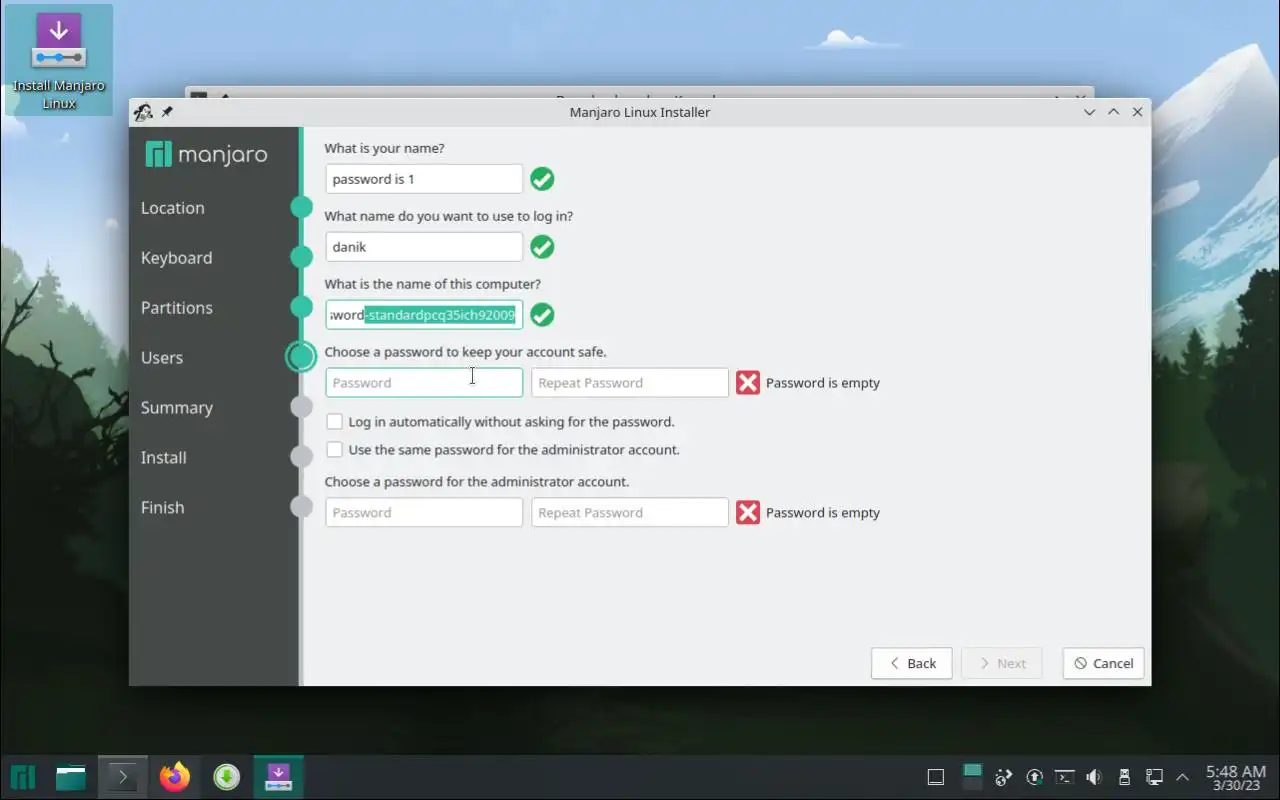1280x800 pixels.
Task: Focus the computer name field
Action: coord(424,315)
